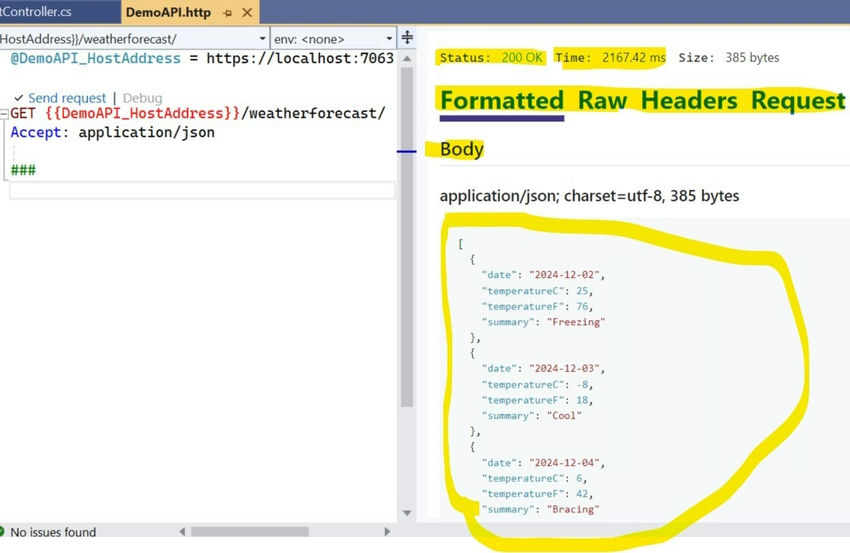Screen dimensions: 850x553
Task: Click the "Bracing" summary value
Action: [x=573, y=510]
